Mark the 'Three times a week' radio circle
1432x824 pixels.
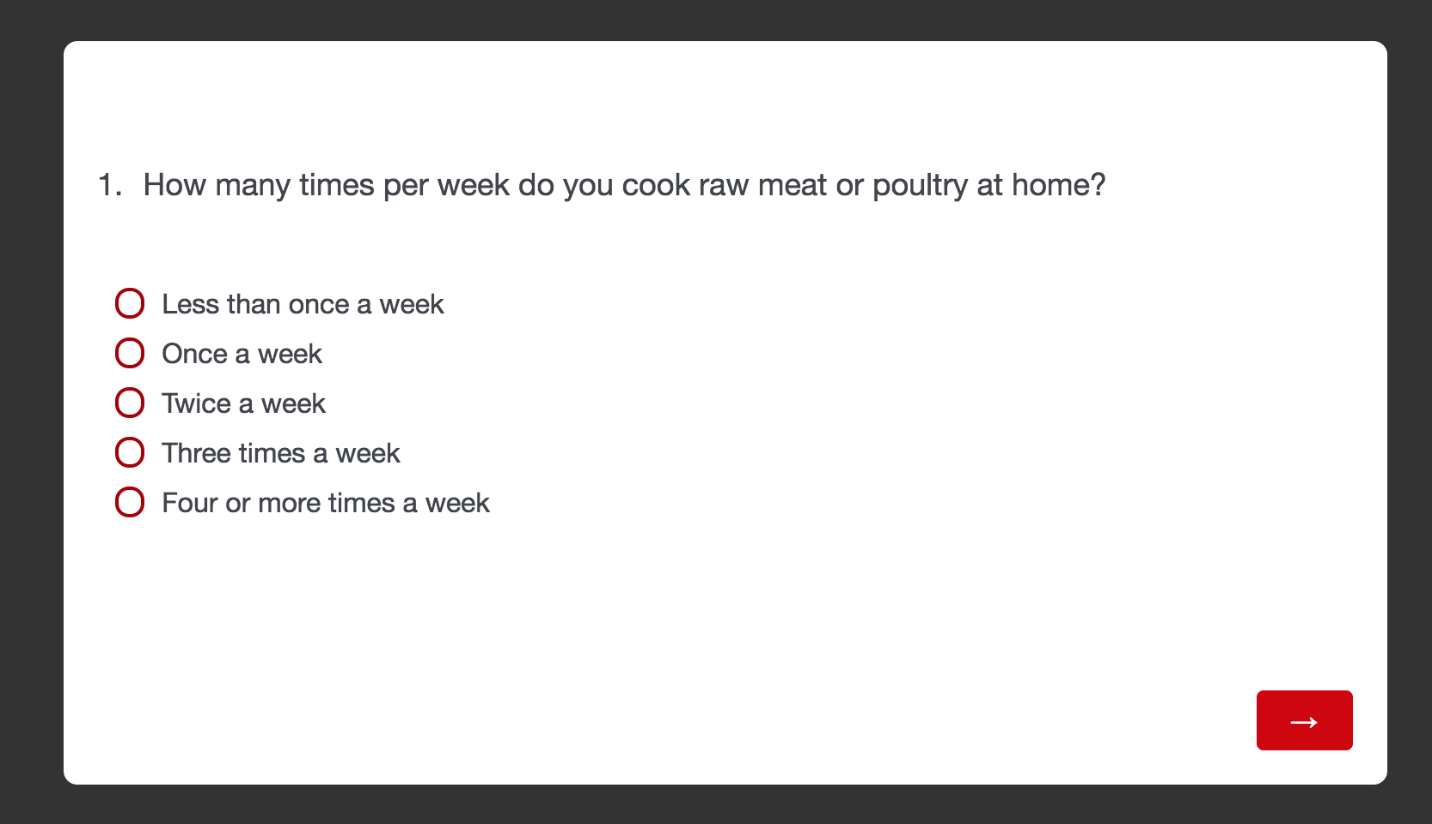130,453
